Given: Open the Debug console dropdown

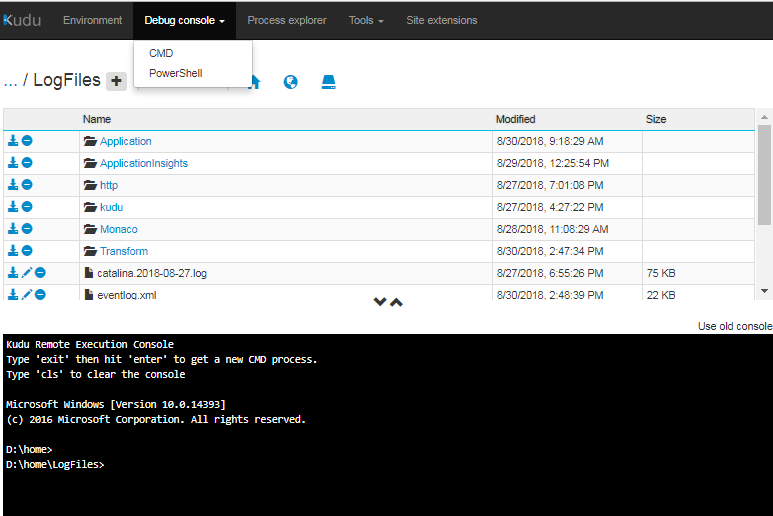Looking at the screenshot, I should click(x=184, y=20).
